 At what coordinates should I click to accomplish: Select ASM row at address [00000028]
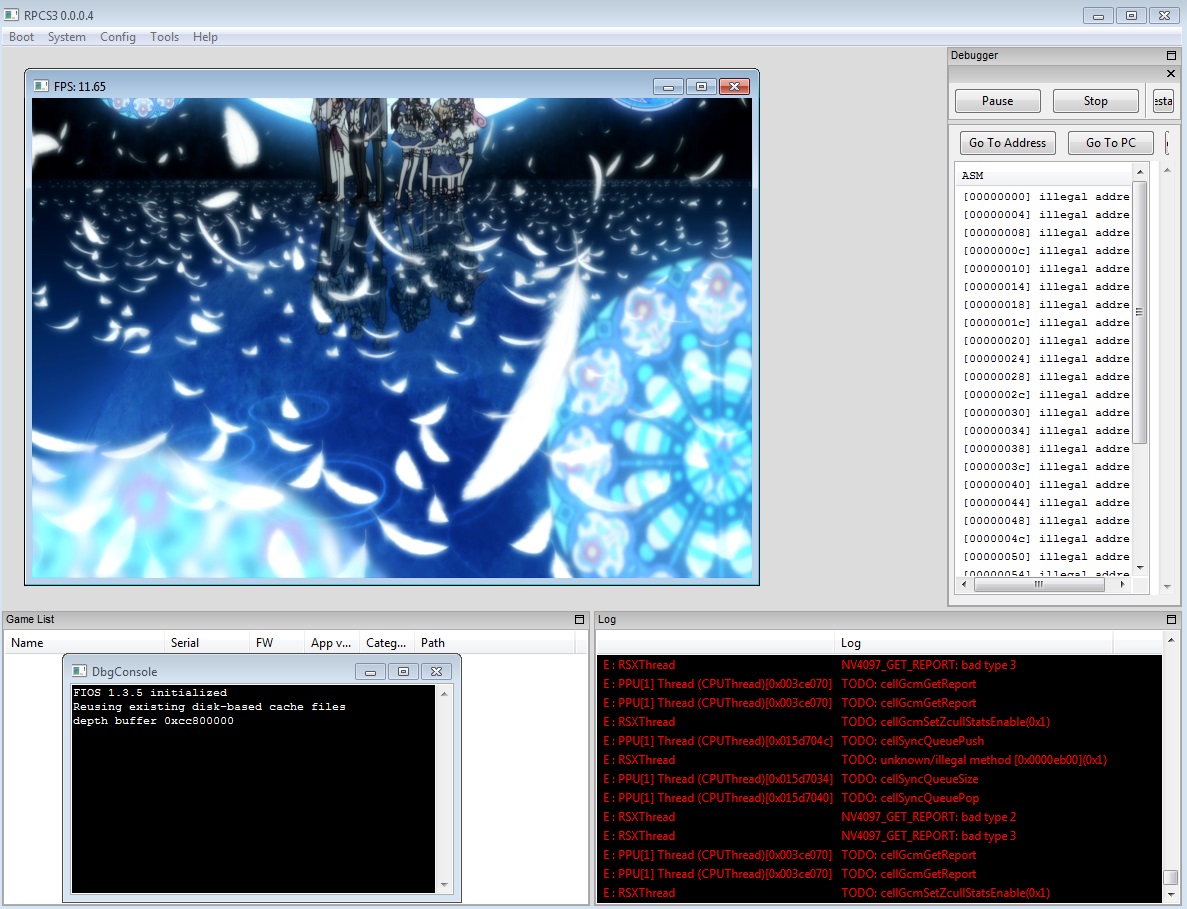(1045, 377)
